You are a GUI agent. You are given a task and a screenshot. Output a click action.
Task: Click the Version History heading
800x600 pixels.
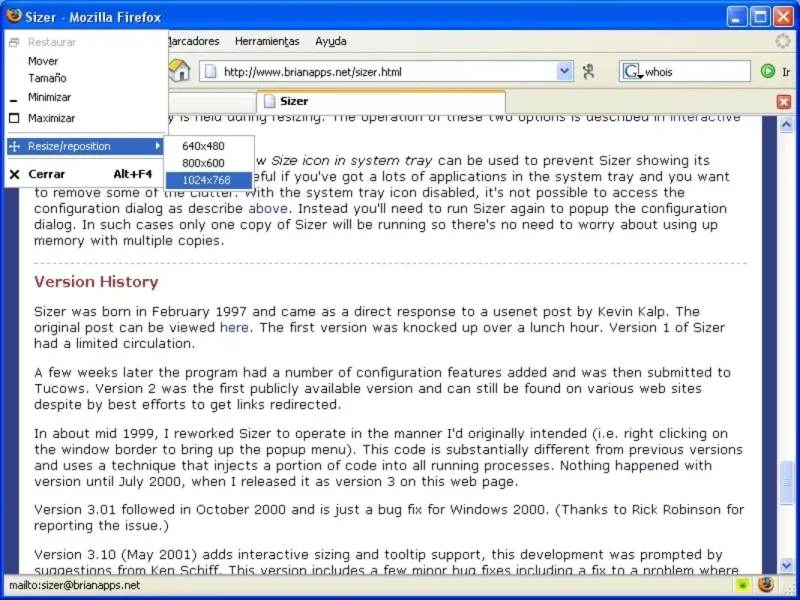tap(96, 282)
